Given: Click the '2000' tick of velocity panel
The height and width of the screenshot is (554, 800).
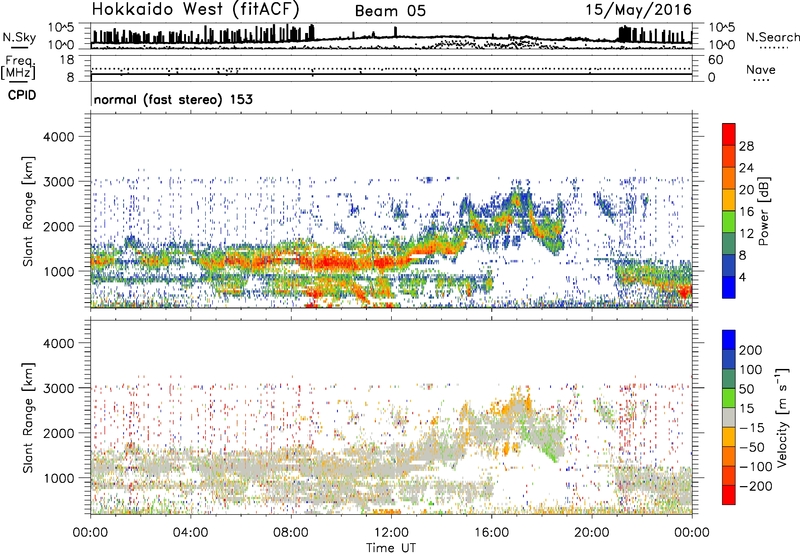Looking at the screenshot, I should coord(58,433).
